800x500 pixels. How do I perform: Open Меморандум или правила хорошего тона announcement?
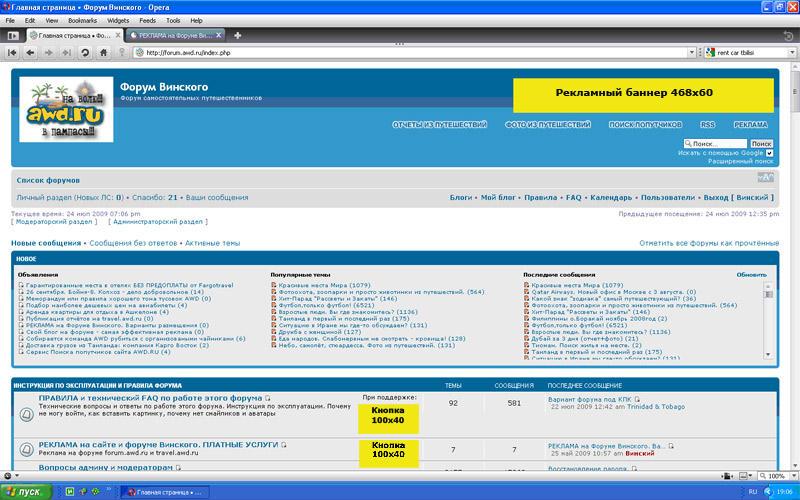coord(118,298)
